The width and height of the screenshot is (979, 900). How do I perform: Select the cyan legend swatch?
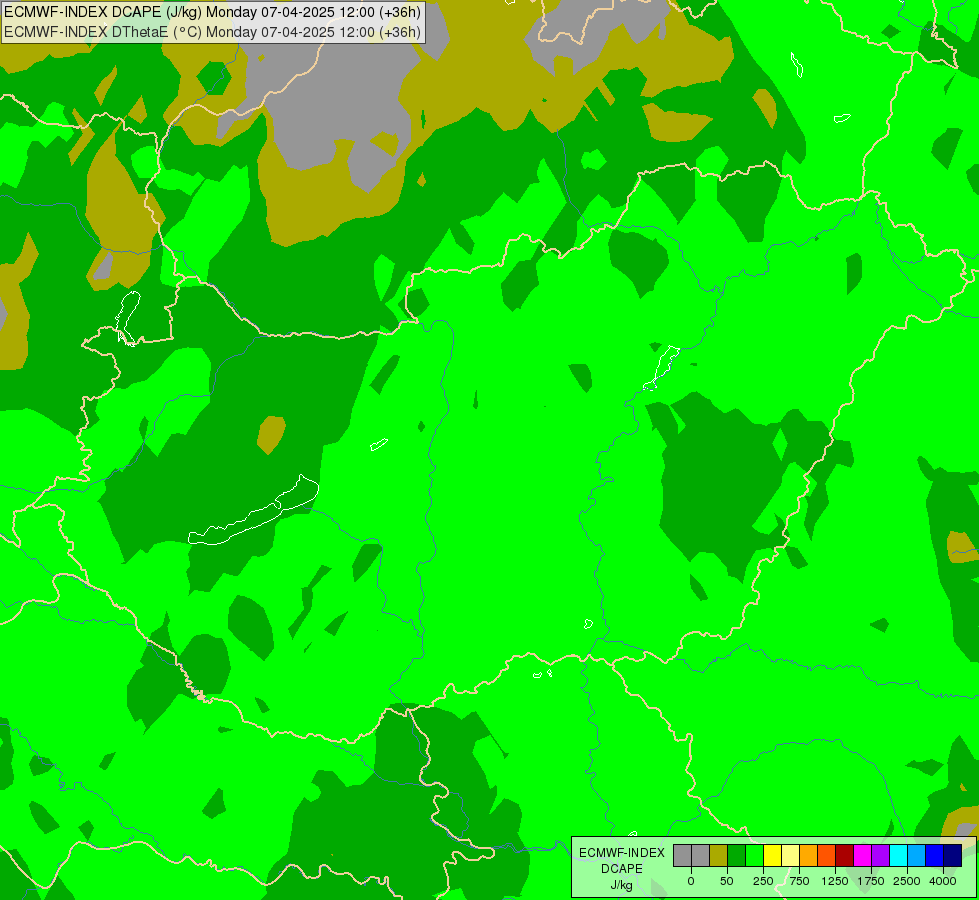coord(898,856)
